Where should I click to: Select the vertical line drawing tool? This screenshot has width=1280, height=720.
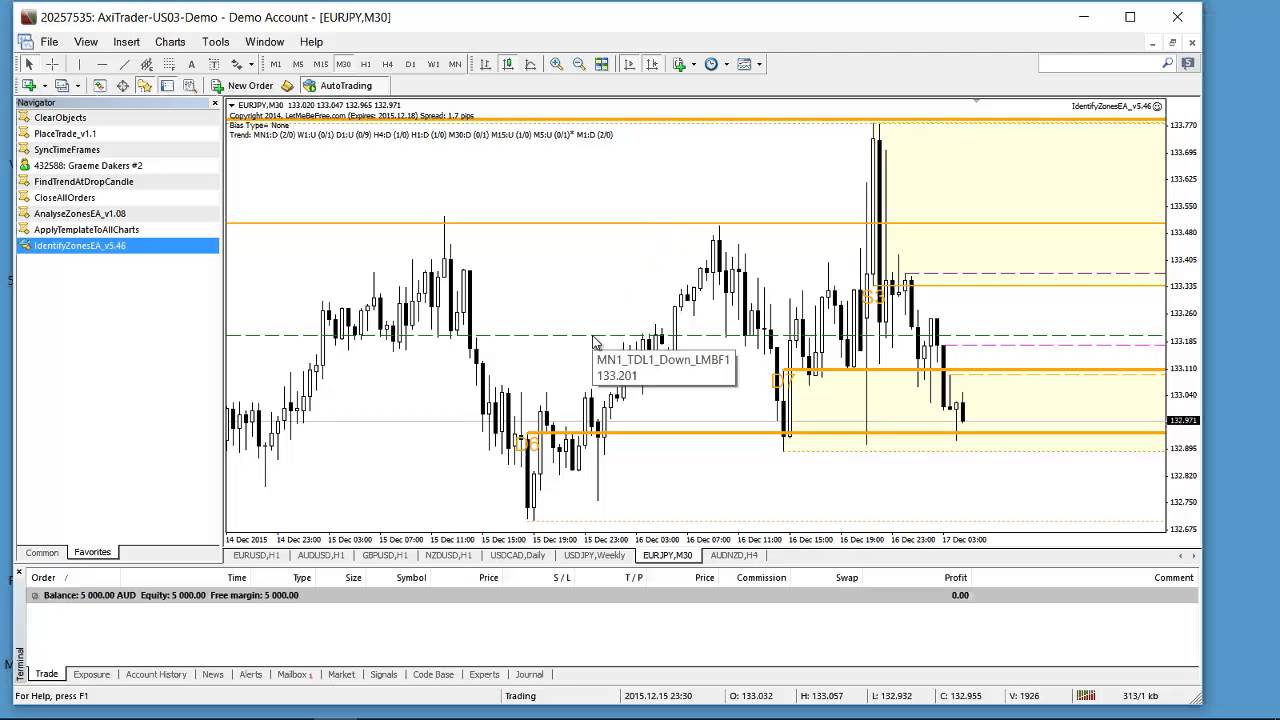pyautogui.click(x=79, y=64)
